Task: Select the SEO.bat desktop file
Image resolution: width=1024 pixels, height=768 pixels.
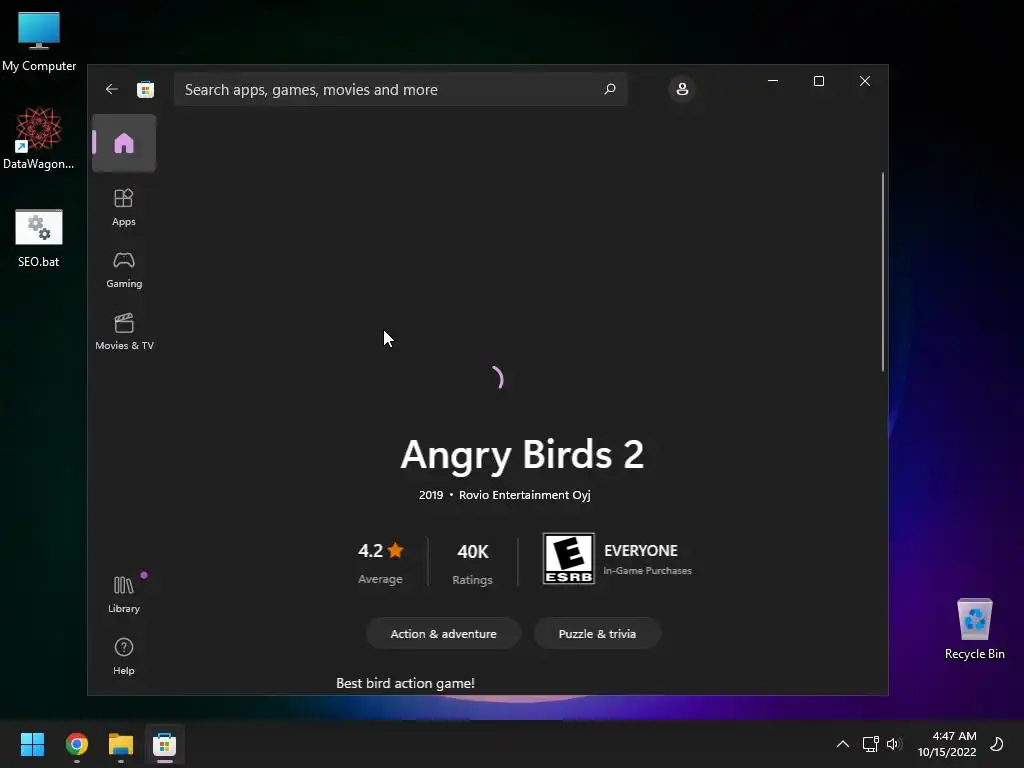Action: [39, 238]
